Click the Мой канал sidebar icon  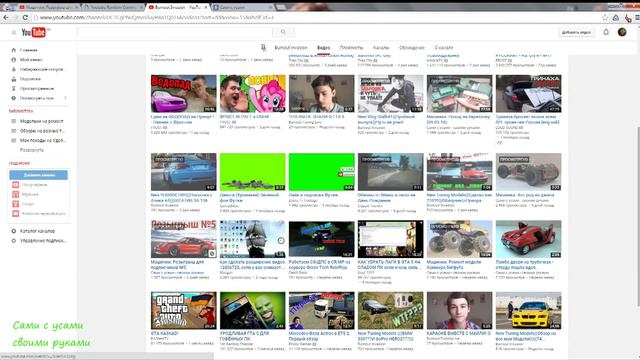[x=13, y=60]
